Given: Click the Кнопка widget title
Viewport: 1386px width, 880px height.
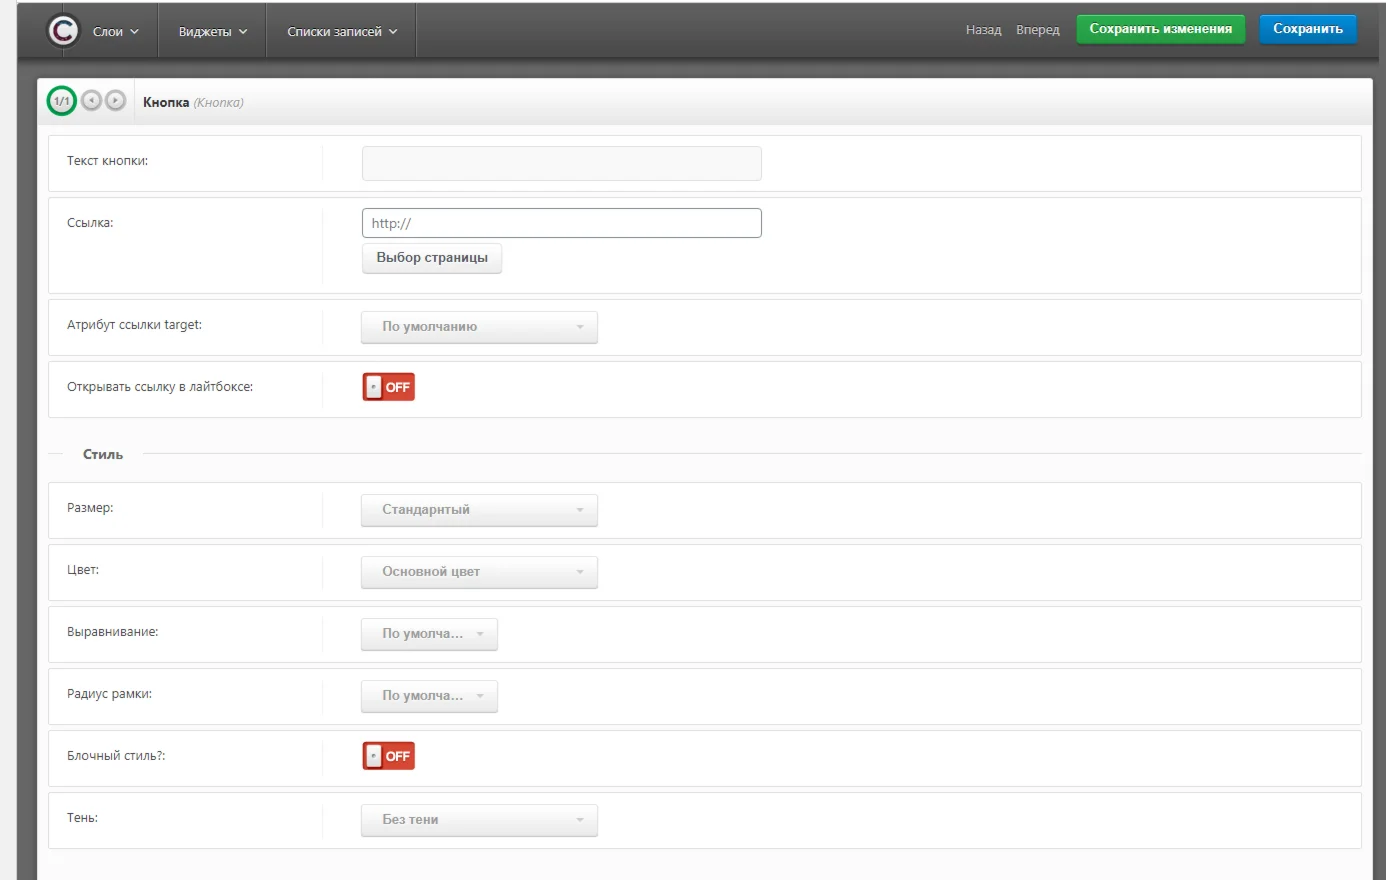Looking at the screenshot, I should click(x=166, y=102).
